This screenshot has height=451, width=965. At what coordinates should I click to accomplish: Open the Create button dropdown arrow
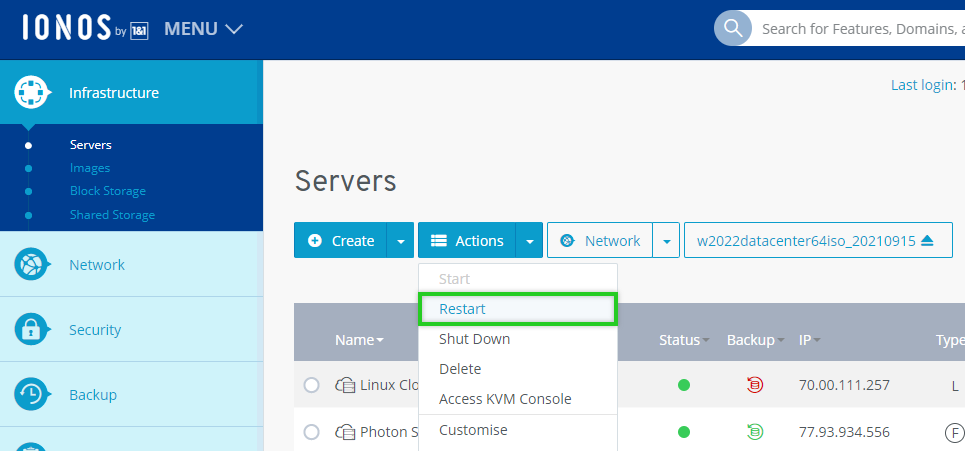(x=400, y=241)
